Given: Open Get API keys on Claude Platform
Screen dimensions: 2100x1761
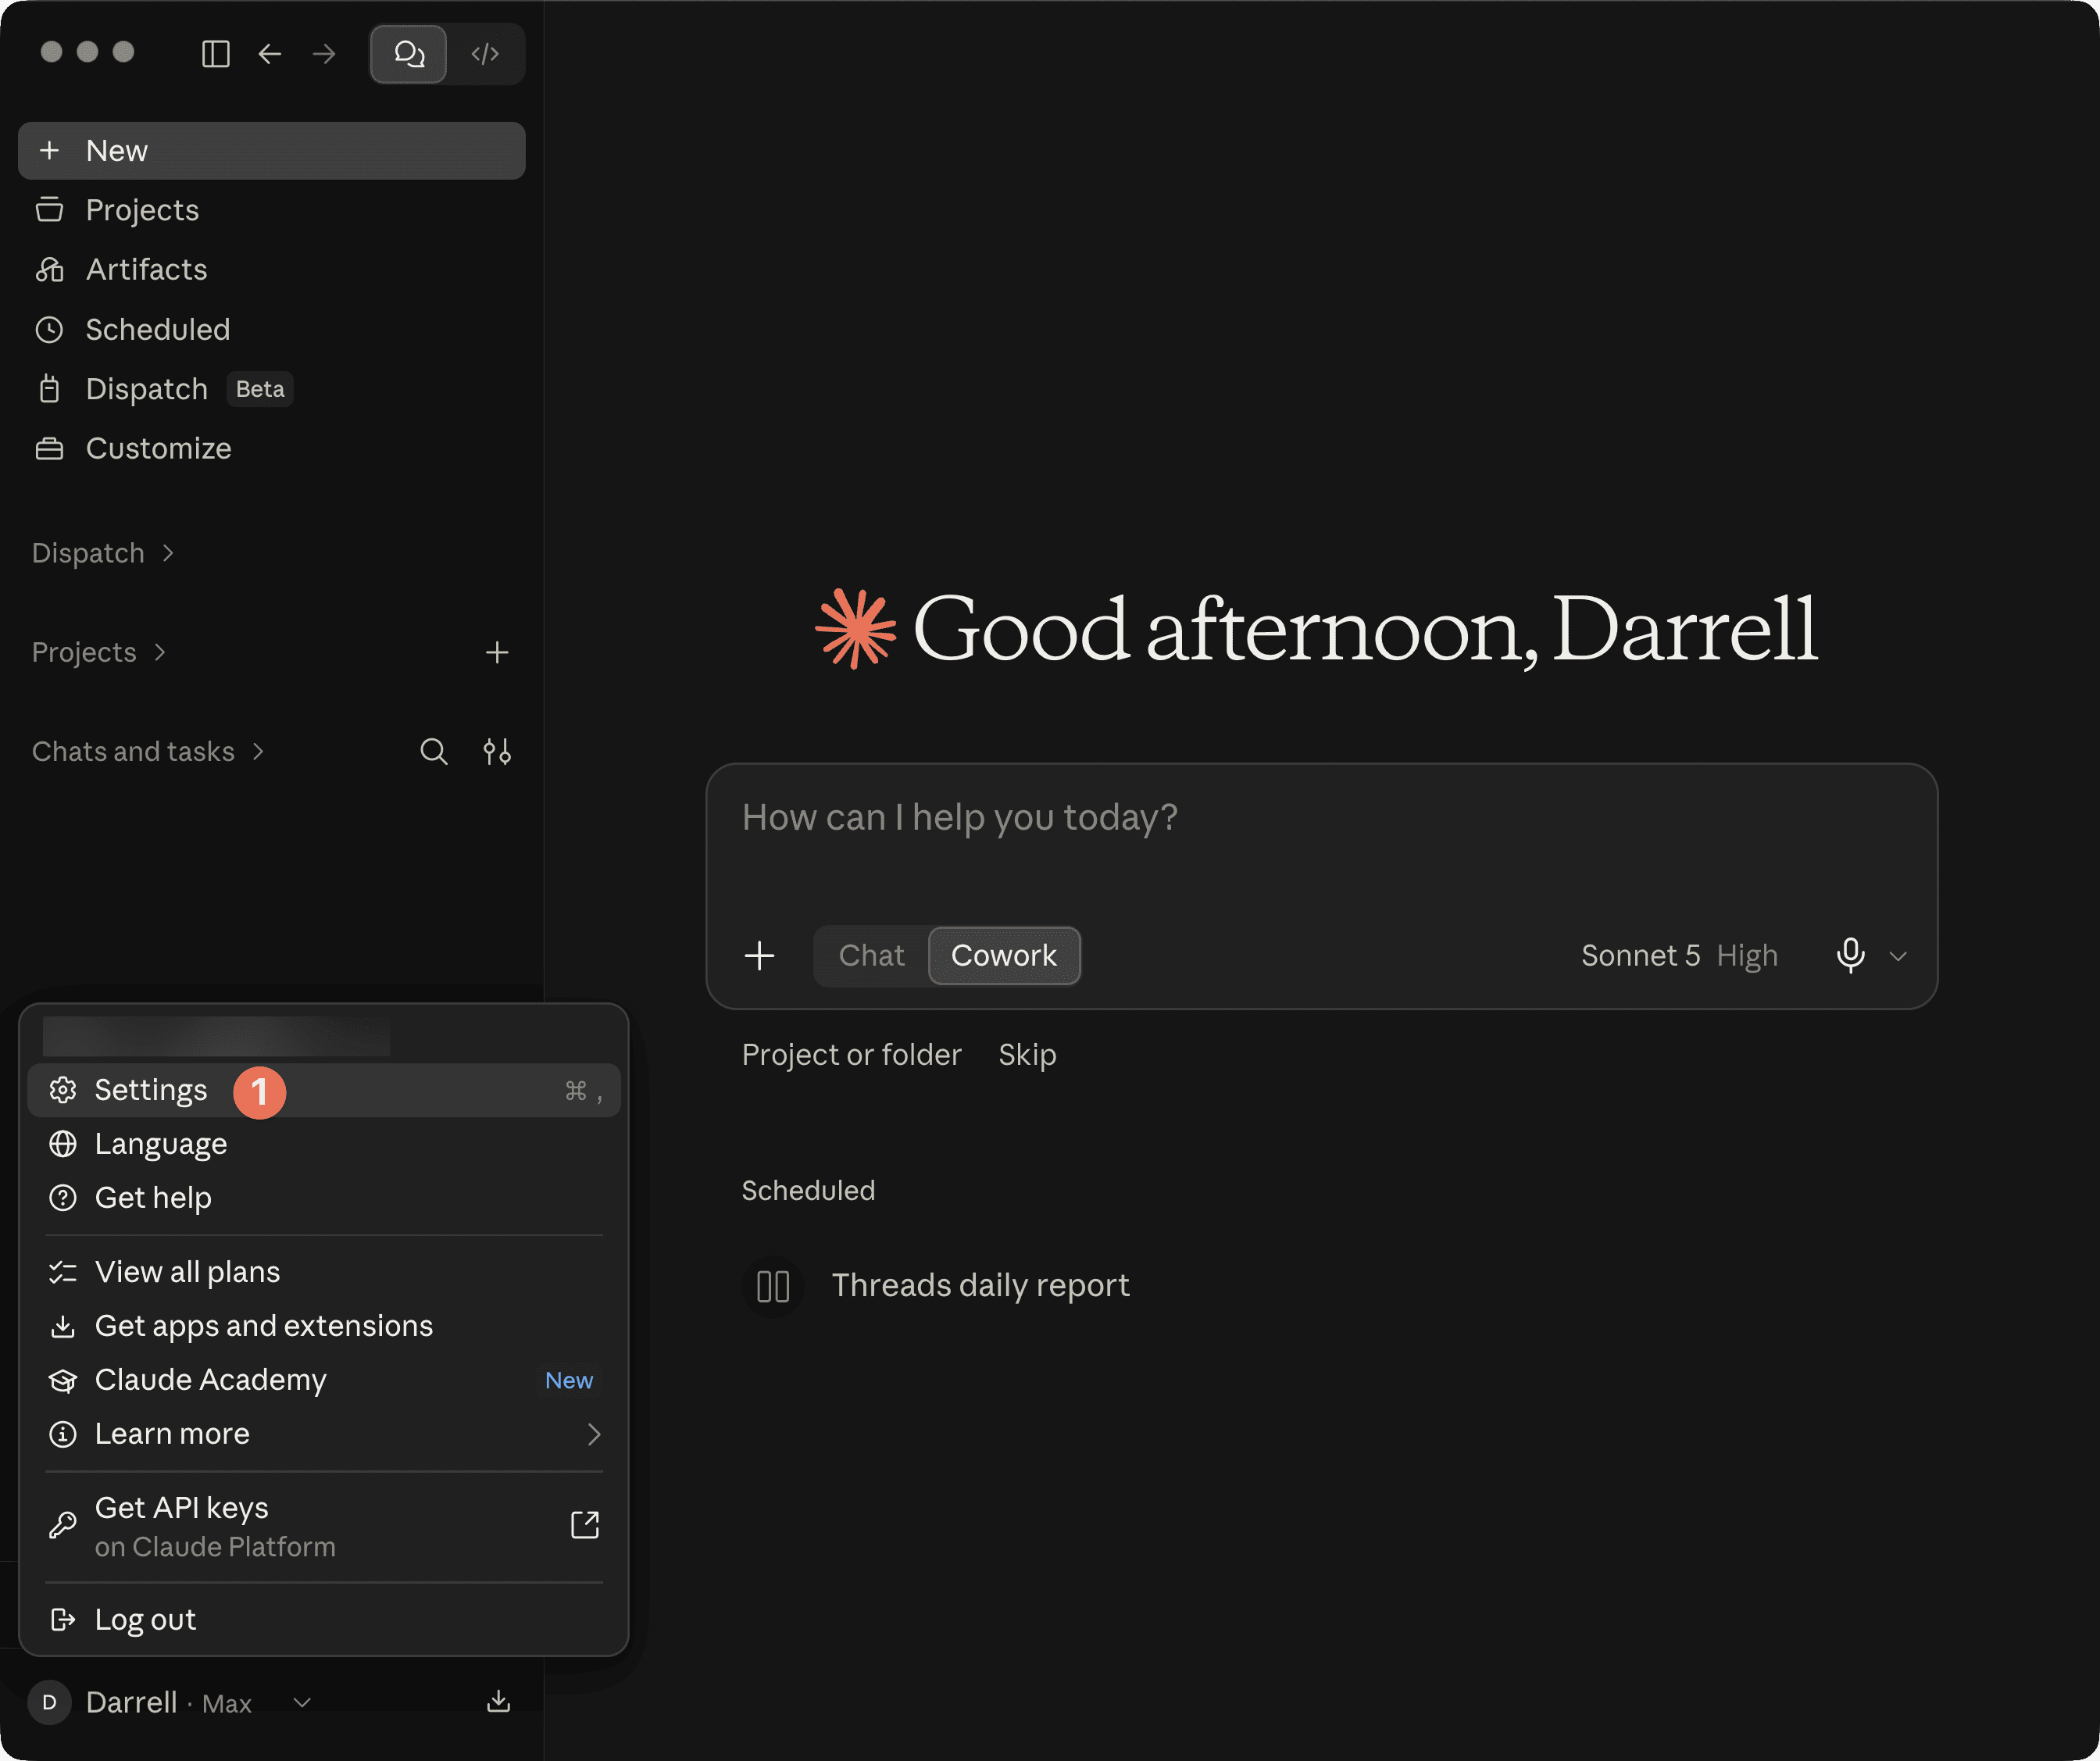Looking at the screenshot, I should [x=324, y=1527].
